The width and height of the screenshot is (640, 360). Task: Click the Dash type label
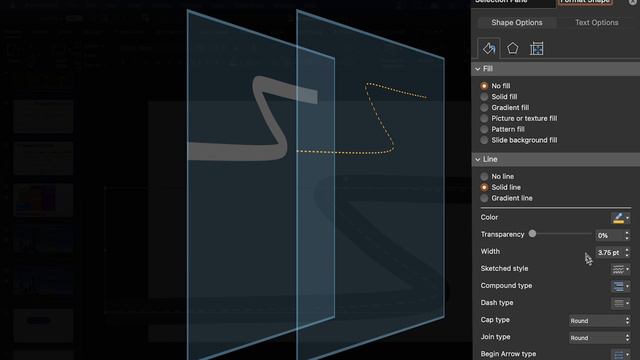(x=497, y=303)
